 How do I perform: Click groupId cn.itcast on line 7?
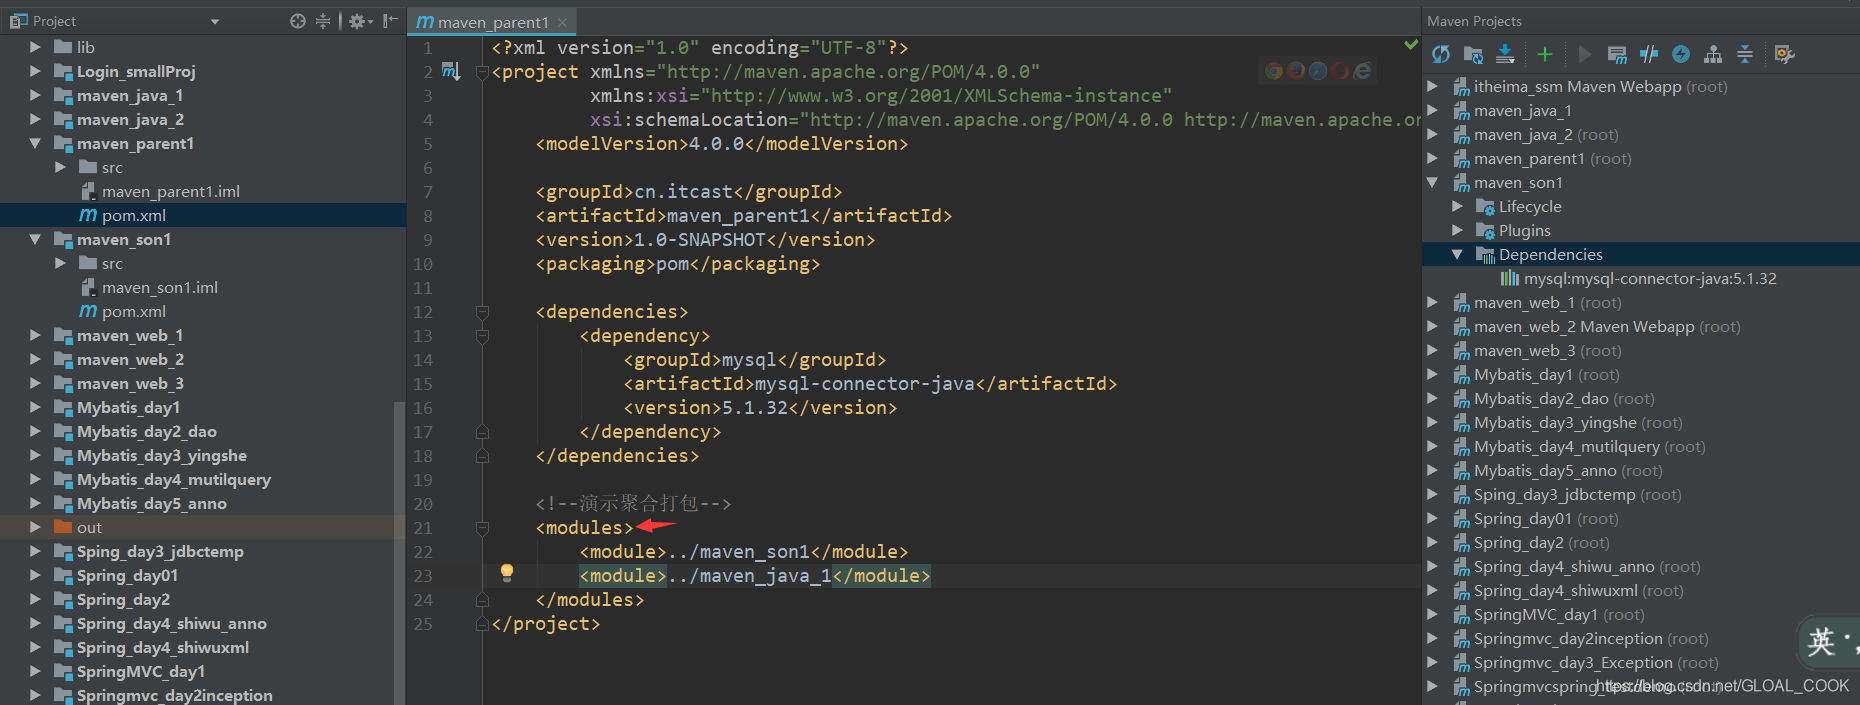click(689, 191)
